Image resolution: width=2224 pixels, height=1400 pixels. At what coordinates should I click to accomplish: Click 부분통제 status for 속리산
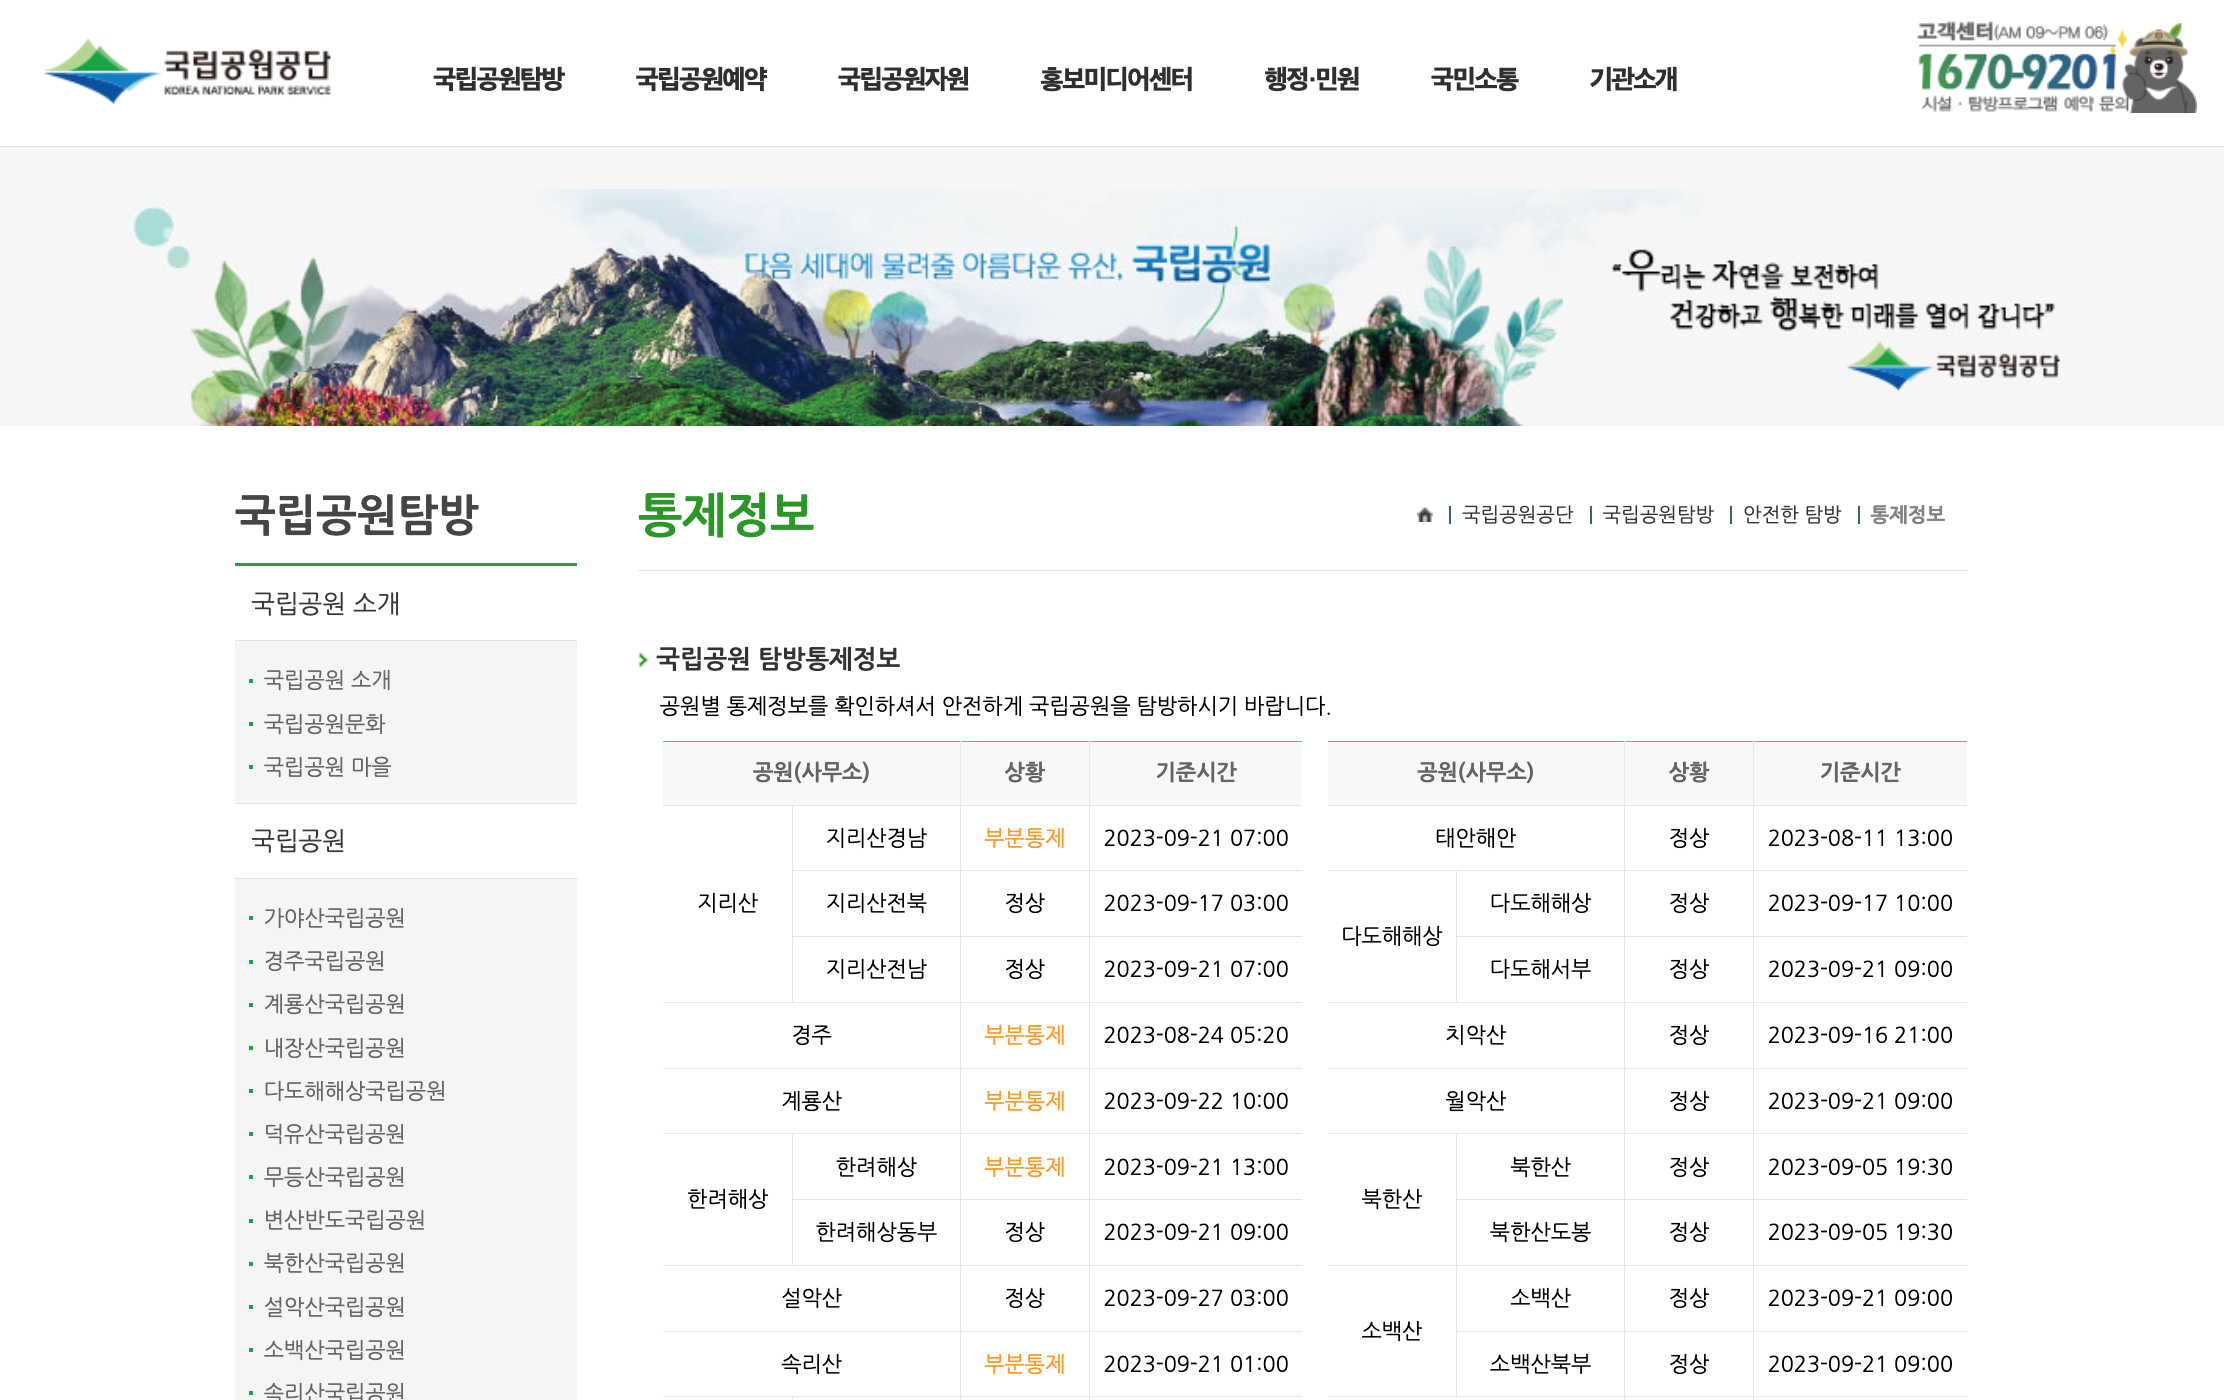pos(1024,1364)
